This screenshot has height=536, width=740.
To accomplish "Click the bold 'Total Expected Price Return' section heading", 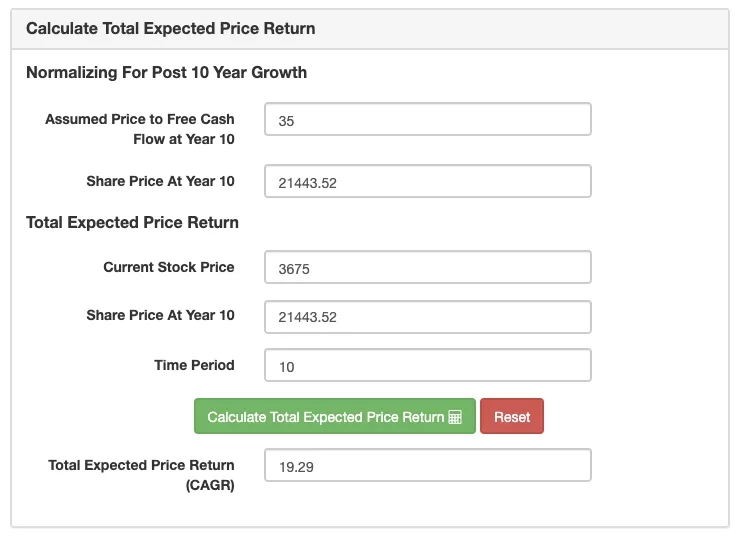I will tap(132, 222).
